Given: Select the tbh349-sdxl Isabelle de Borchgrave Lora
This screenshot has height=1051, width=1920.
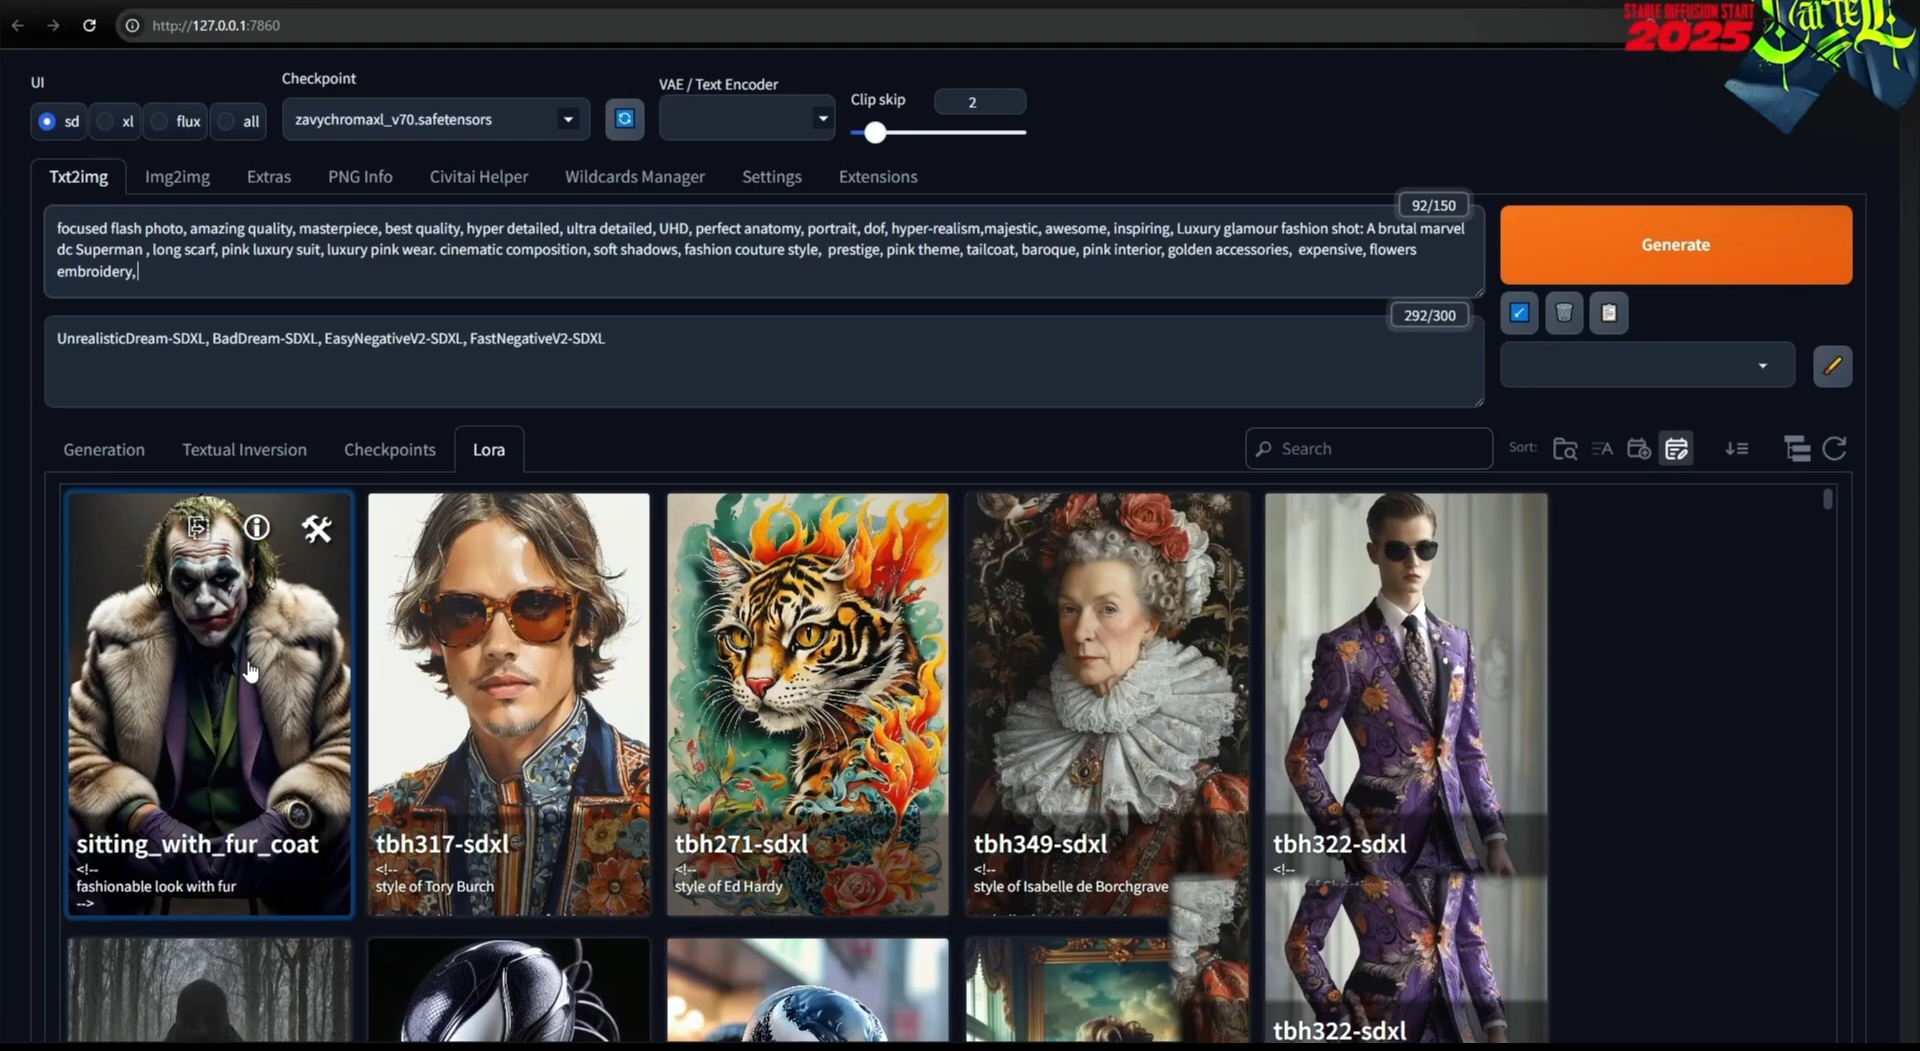Looking at the screenshot, I should [1107, 704].
